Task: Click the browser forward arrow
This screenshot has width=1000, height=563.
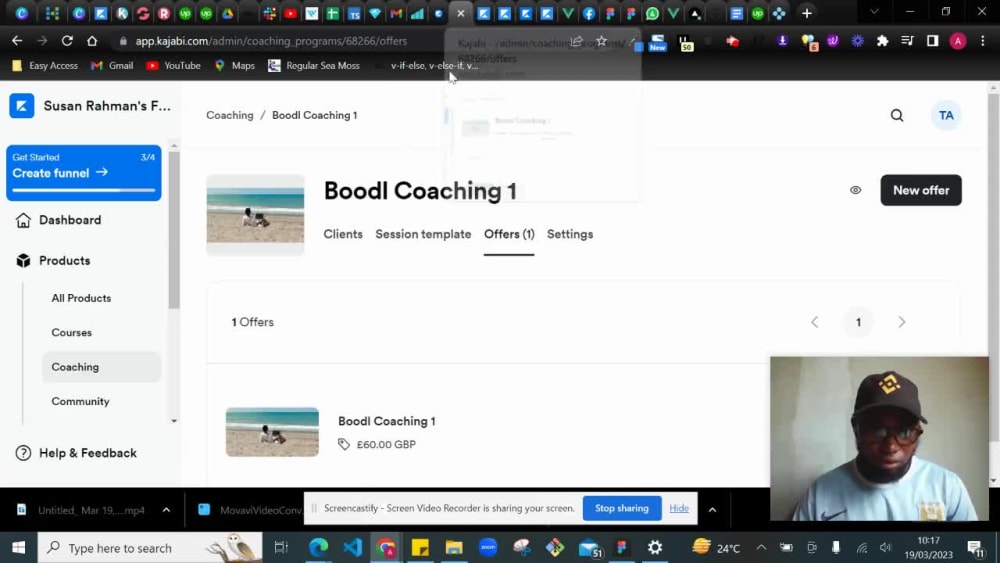Action: tap(42, 41)
